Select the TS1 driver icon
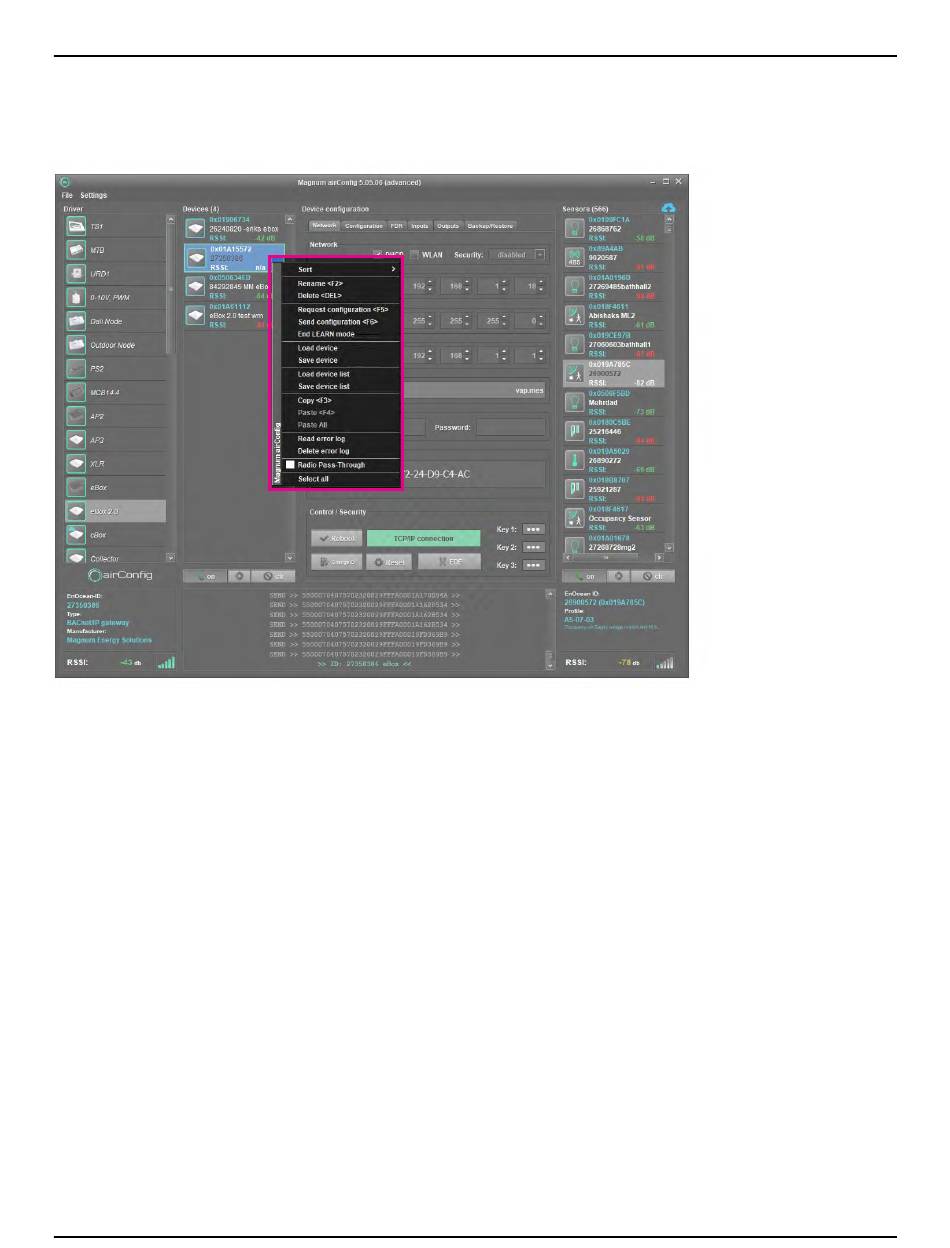The width and height of the screenshot is (950, 1248). [77, 227]
